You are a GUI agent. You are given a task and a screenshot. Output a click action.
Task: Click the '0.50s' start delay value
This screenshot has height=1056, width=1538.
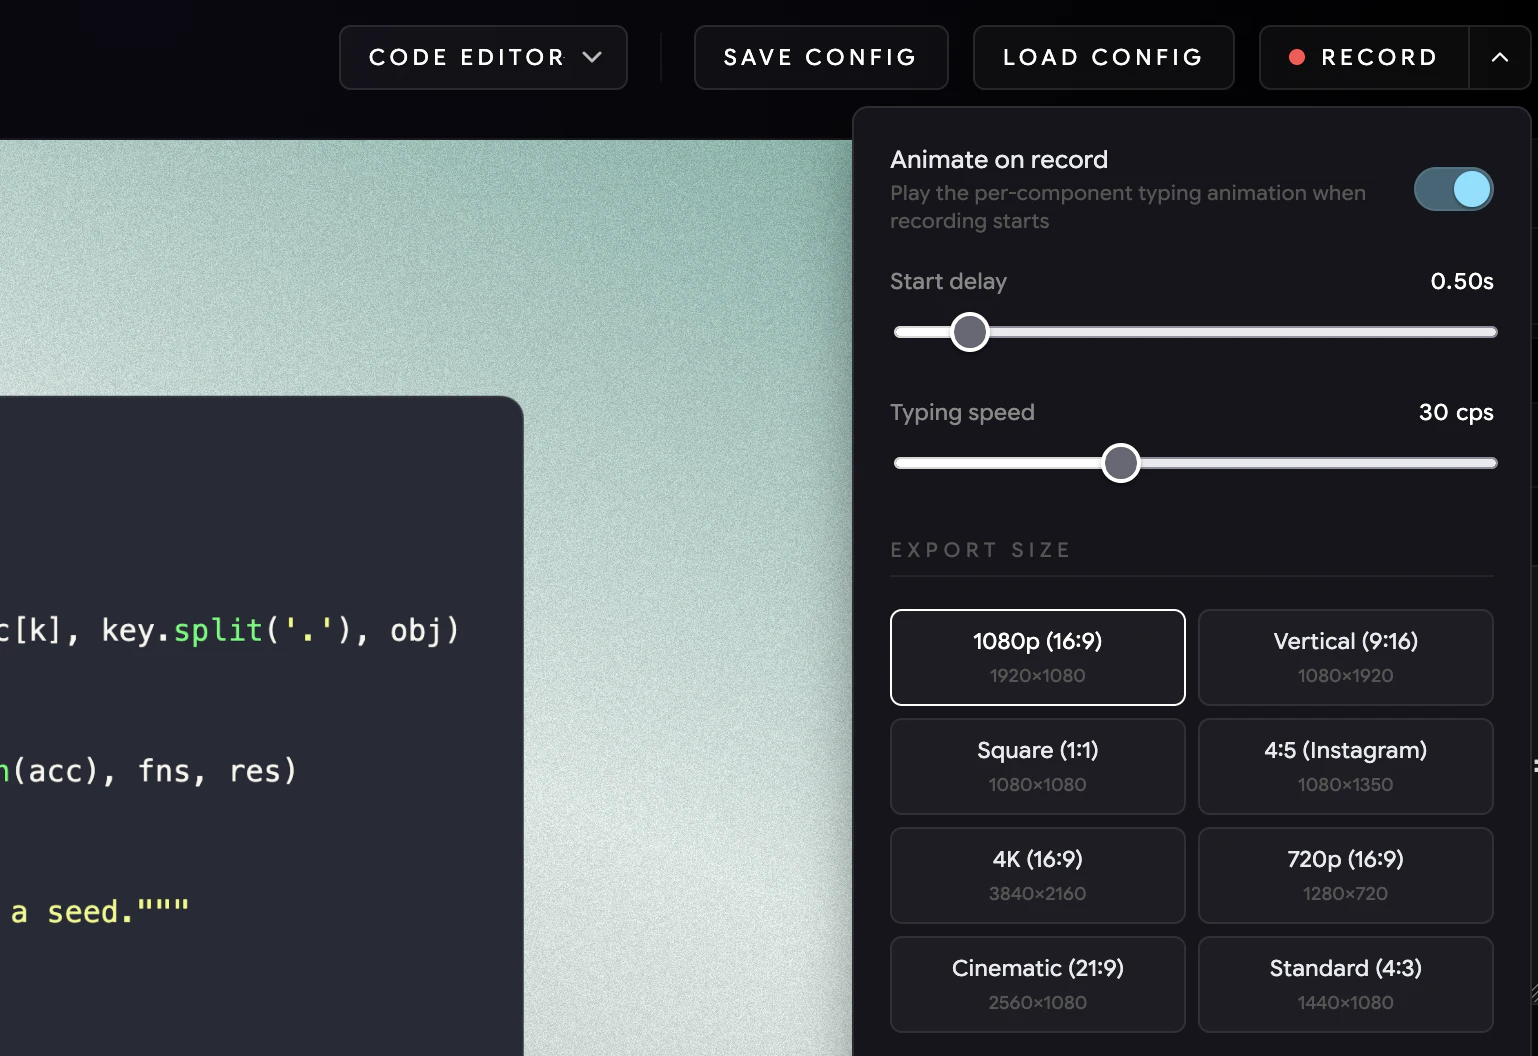(1462, 281)
